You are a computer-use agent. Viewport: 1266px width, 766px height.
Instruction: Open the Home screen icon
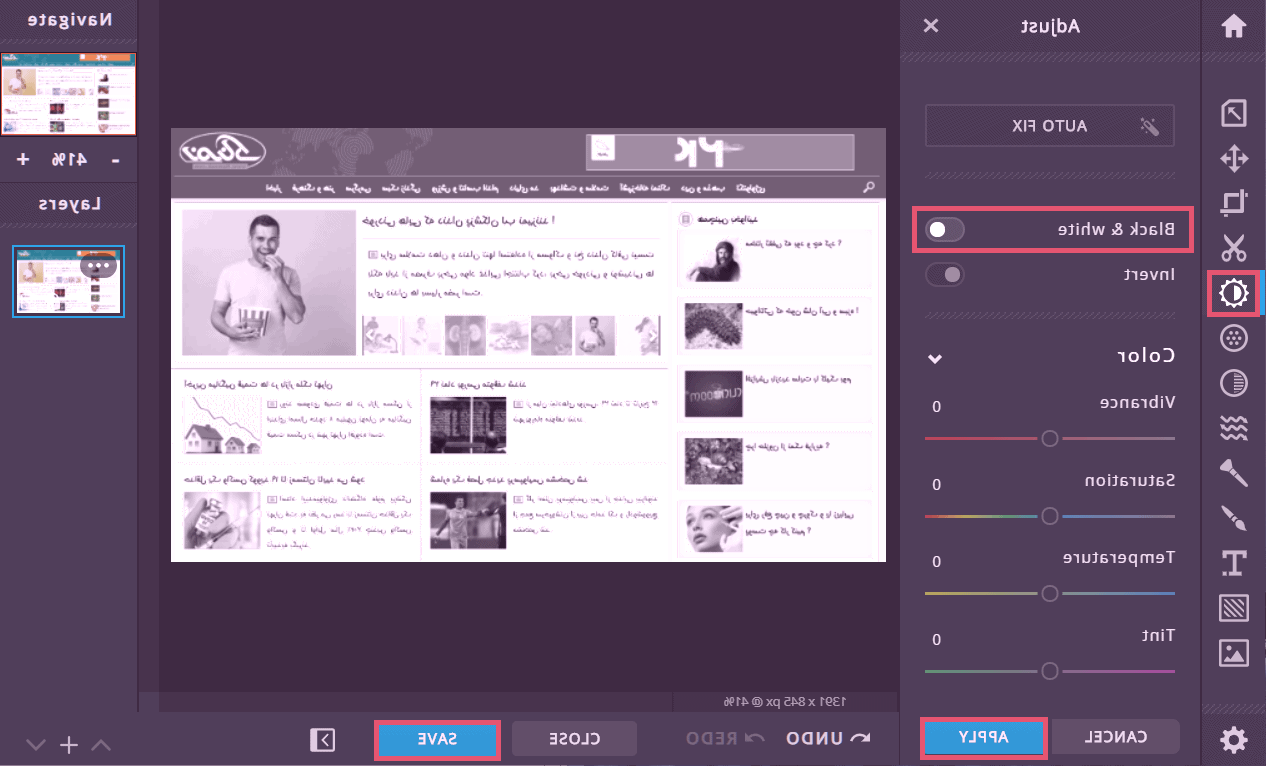[x=1234, y=26]
